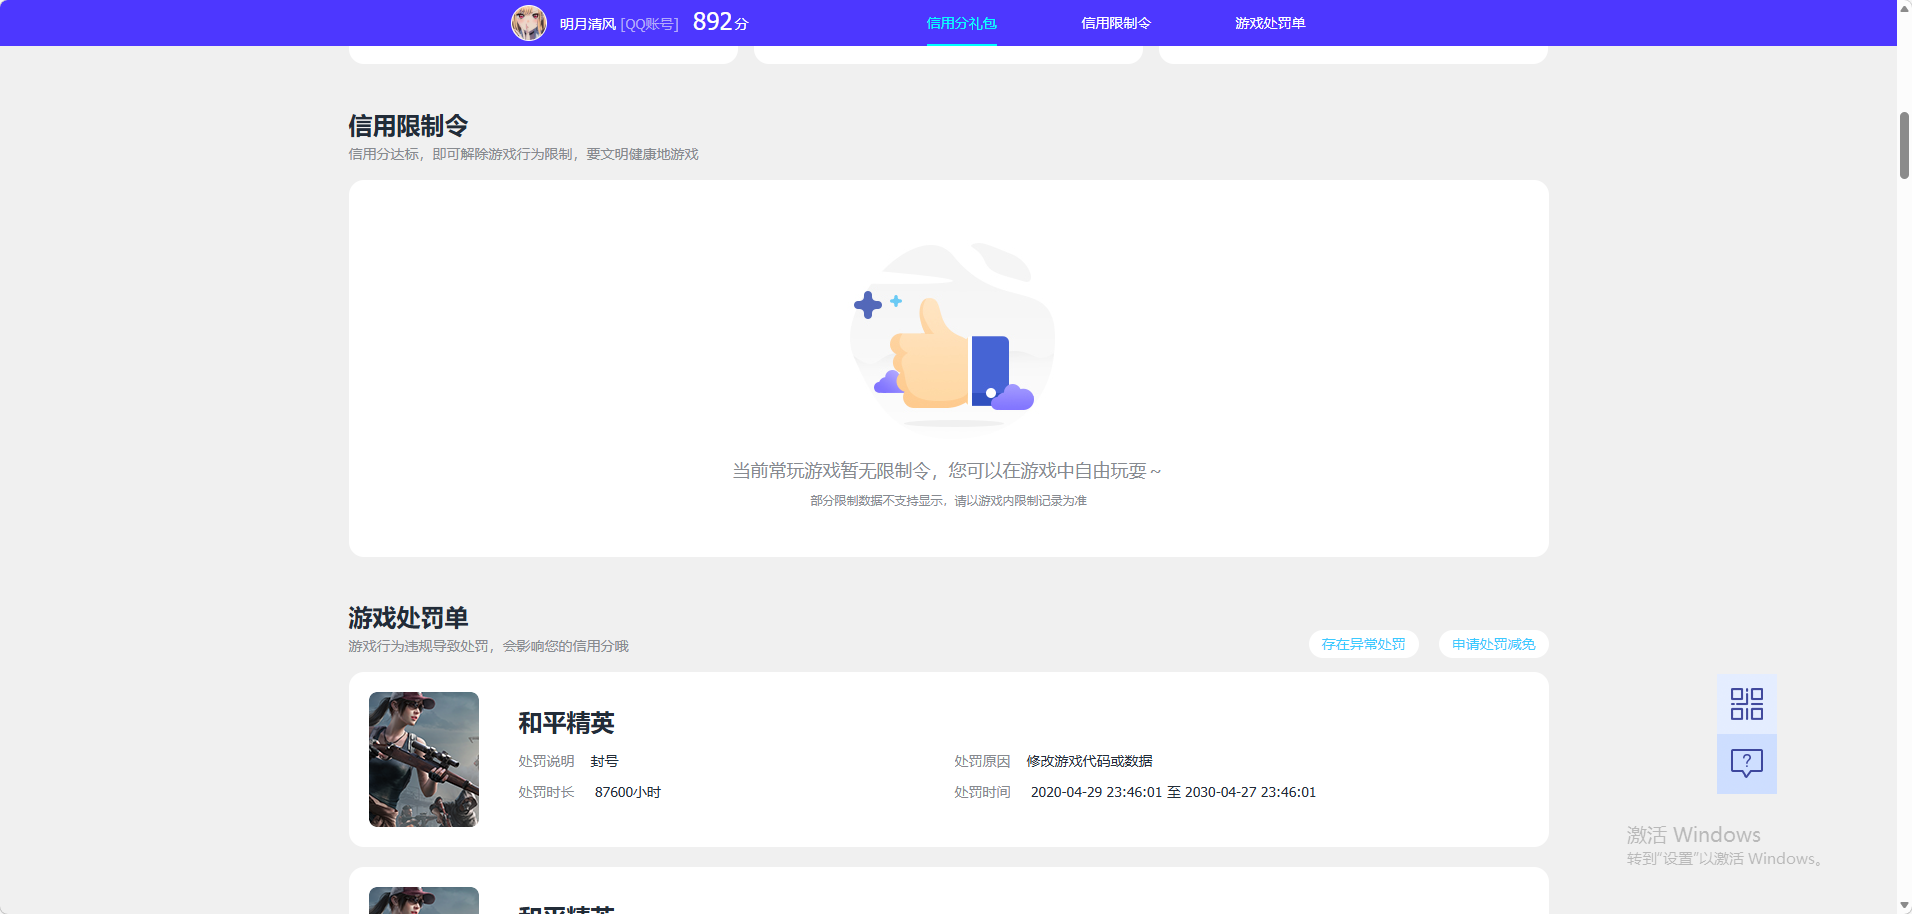
Task: Open the 和平精英 title link
Action: coord(567,723)
